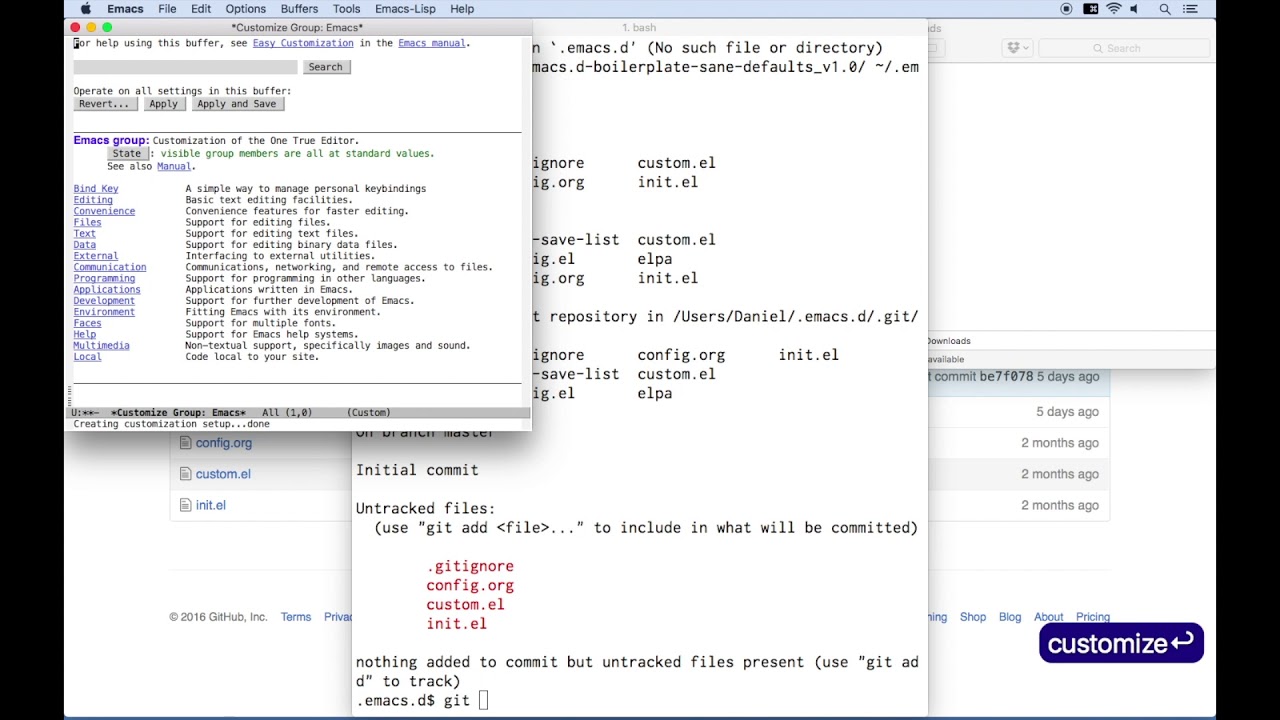This screenshot has height=720, width=1280.
Task: Open the Applications customization group
Action: [107, 289]
